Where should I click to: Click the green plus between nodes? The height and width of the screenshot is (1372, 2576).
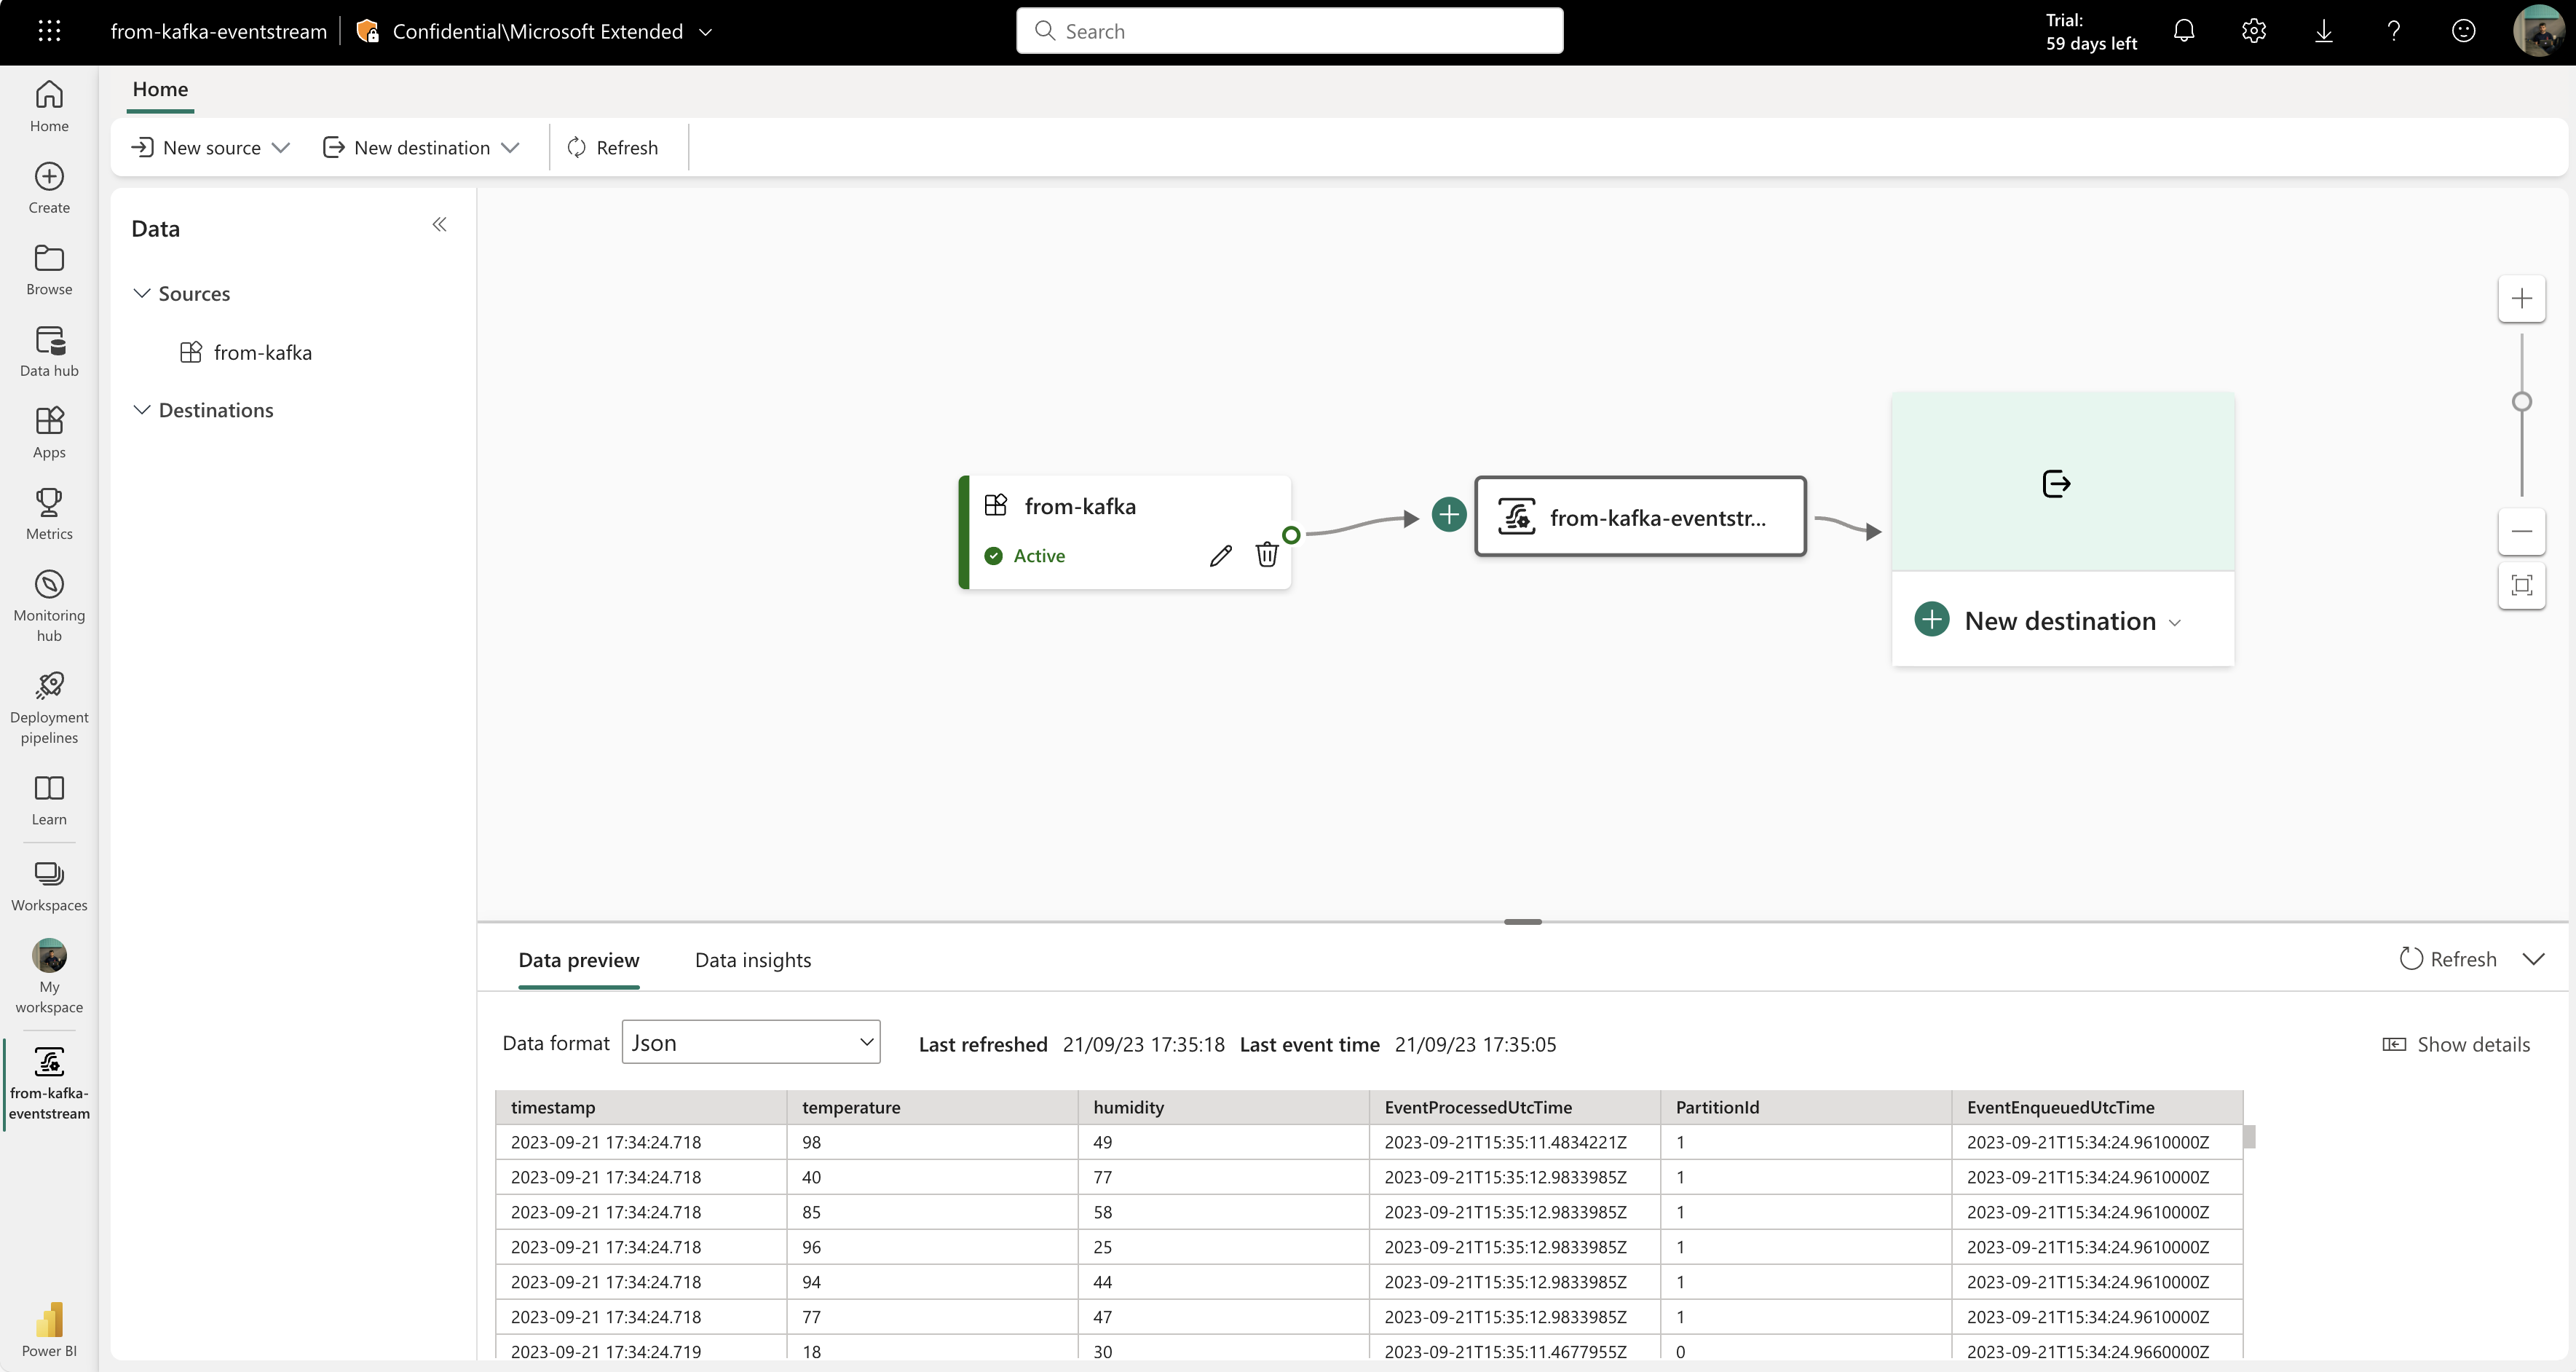coord(1448,514)
